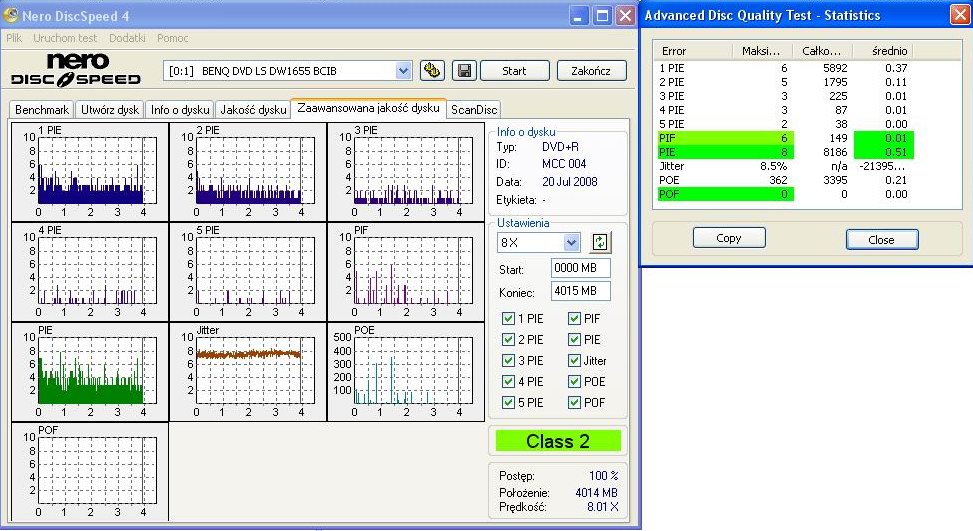Open the Plik menu
This screenshot has height=531, width=973.
pos(14,38)
